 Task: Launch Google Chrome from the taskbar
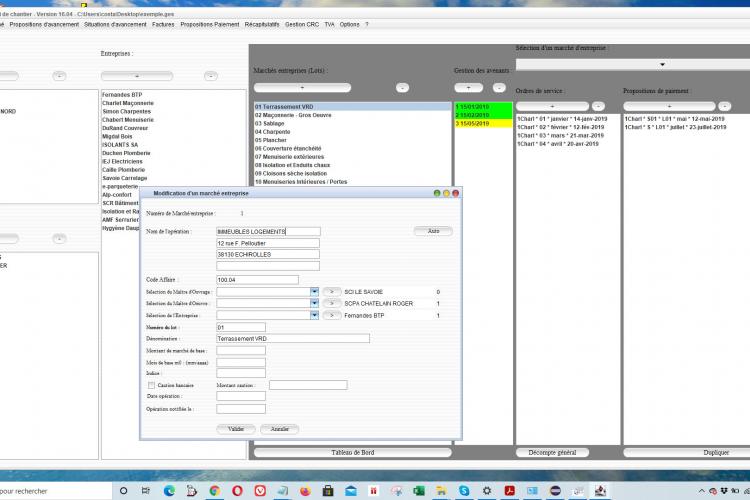click(215, 491)
